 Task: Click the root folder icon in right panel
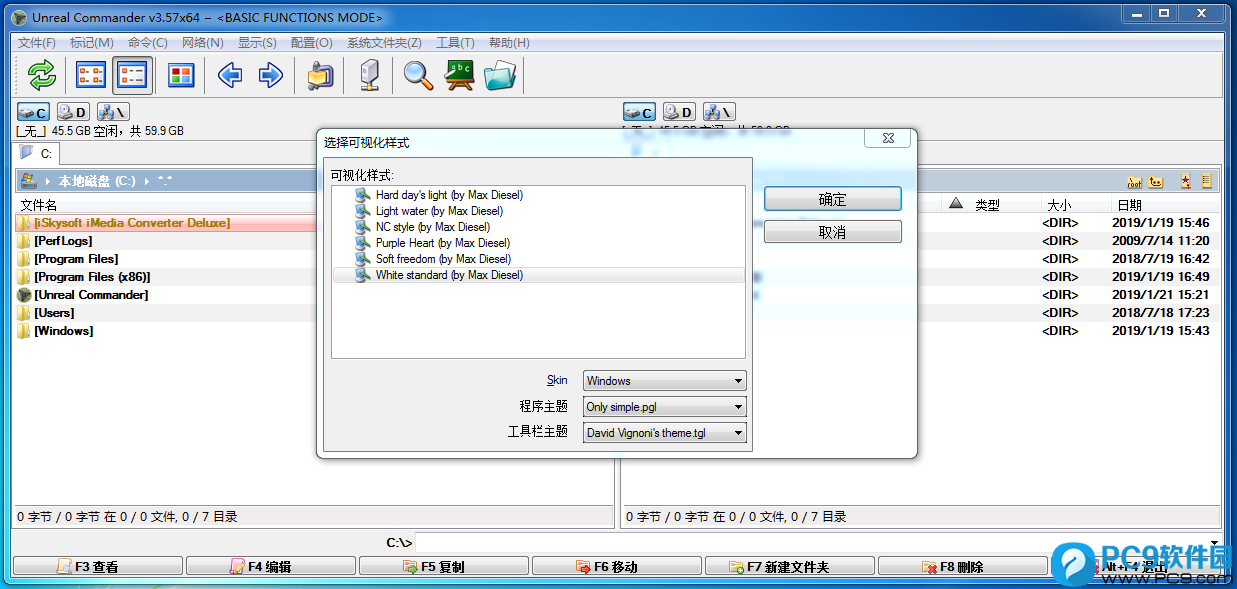pyautogui.click(x=1134, y=181)
